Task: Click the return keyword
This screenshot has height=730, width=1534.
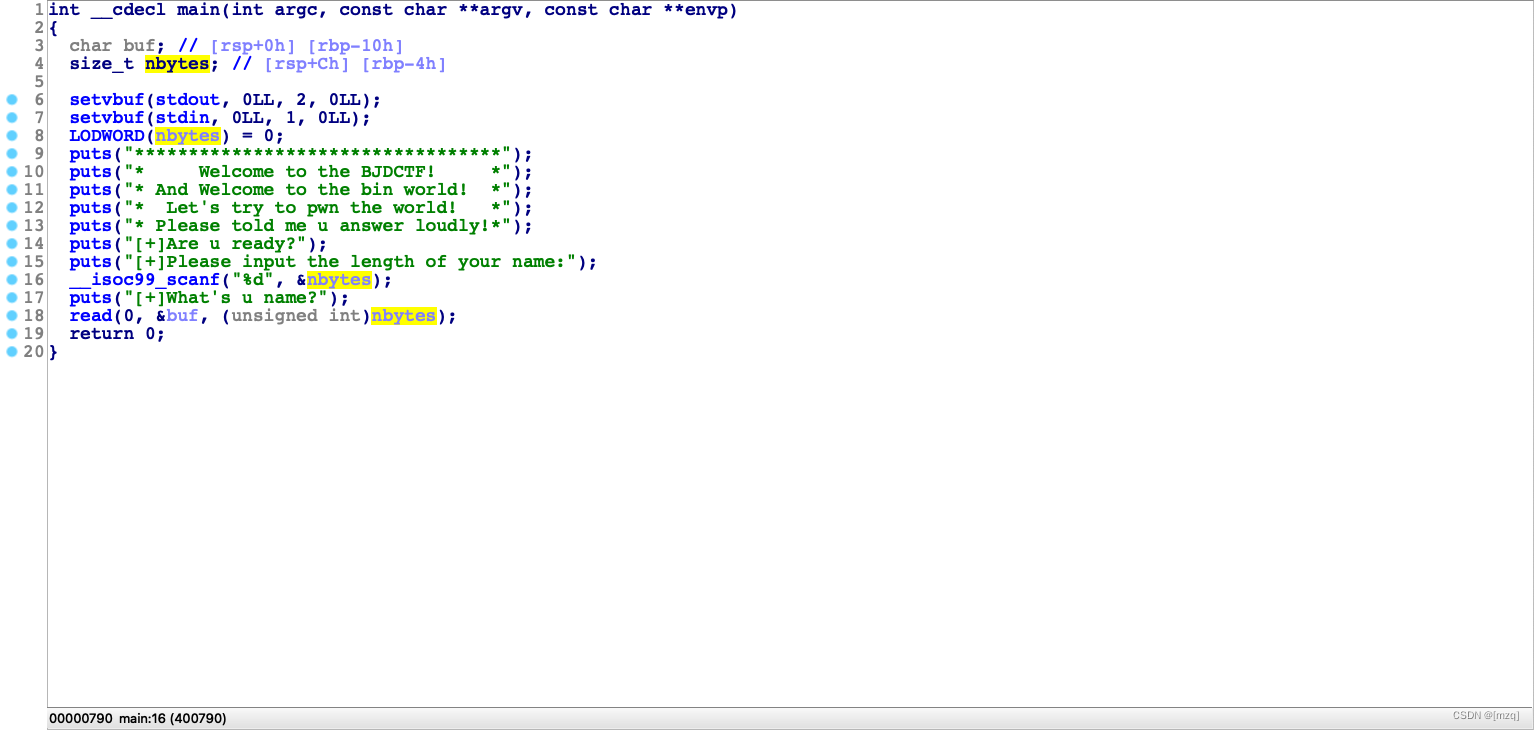Action: point(102,334)
